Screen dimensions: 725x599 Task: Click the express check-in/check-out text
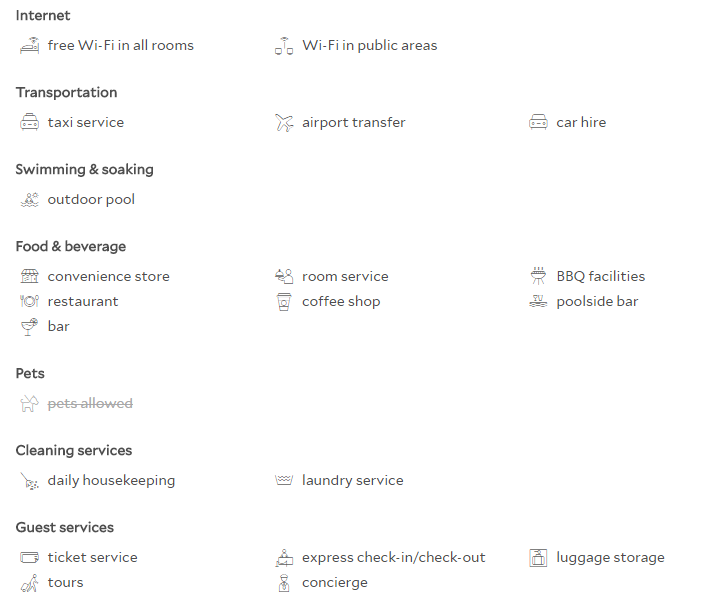click(x=393, y=557)
